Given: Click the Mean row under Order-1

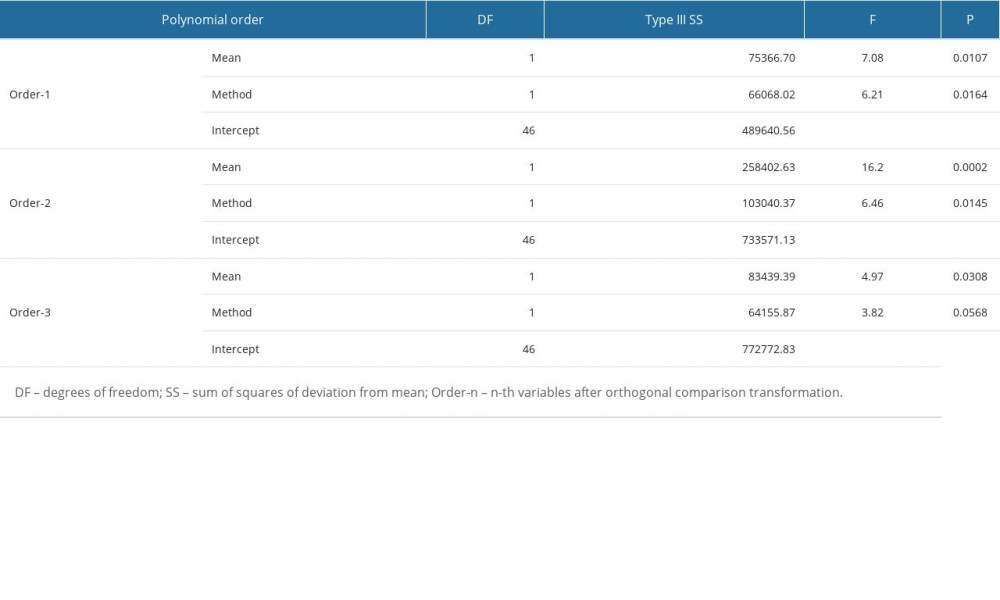Looking at the screenshot, I should coord(226,58).
